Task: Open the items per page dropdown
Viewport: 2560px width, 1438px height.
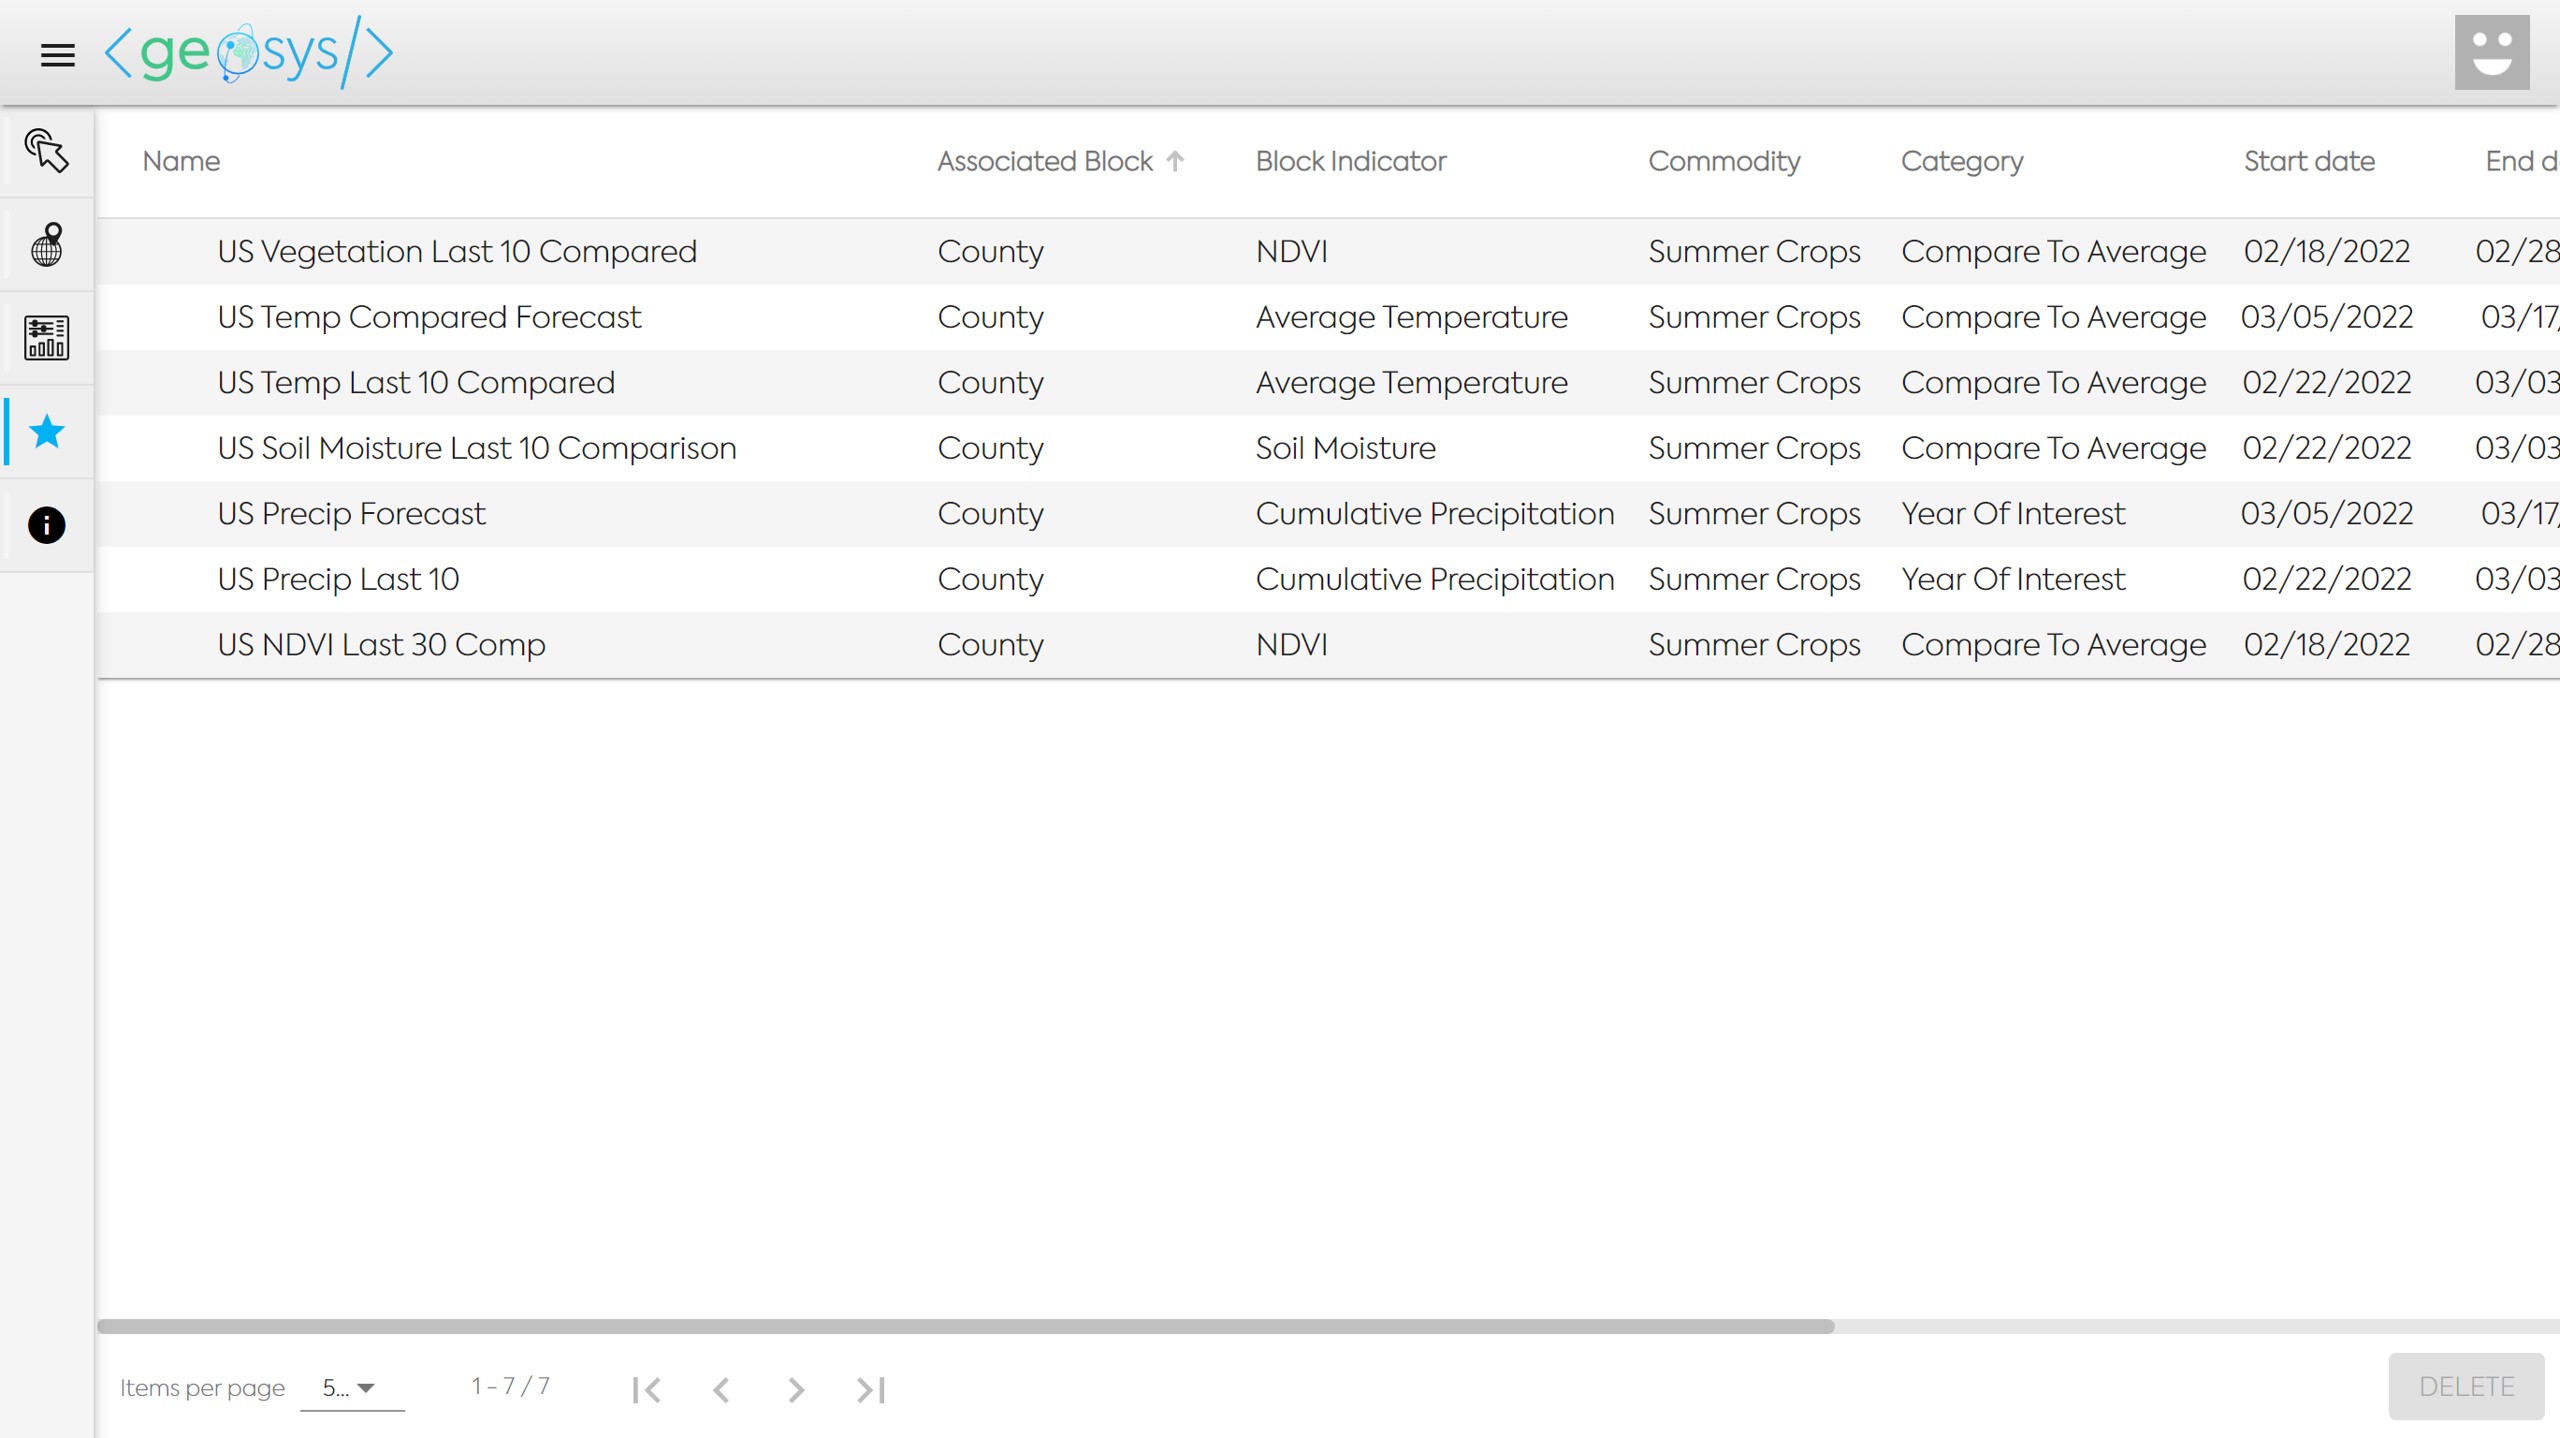Action: [351, 1388]
